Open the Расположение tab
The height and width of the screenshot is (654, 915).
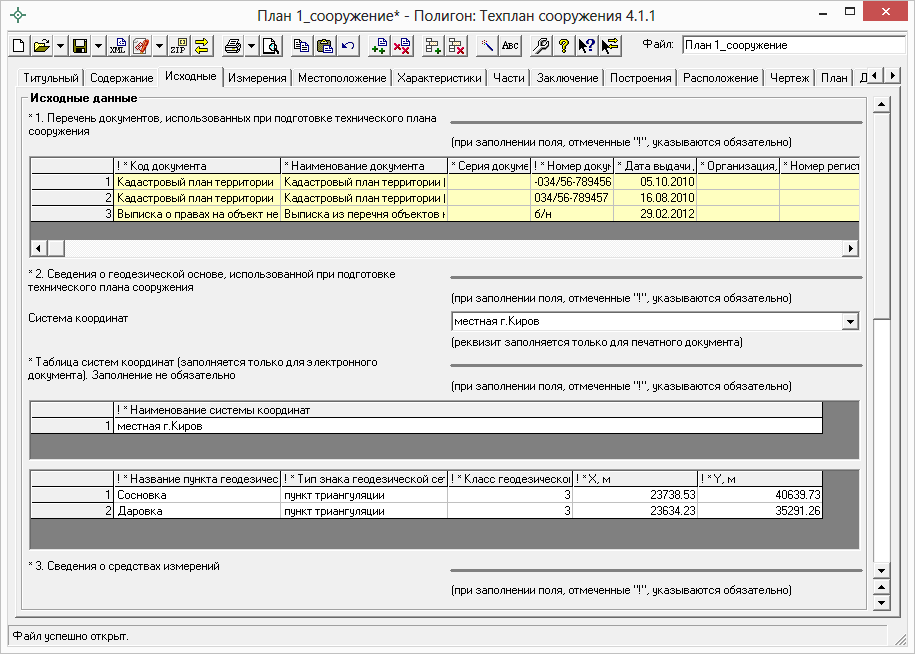[x=721, y=78]
